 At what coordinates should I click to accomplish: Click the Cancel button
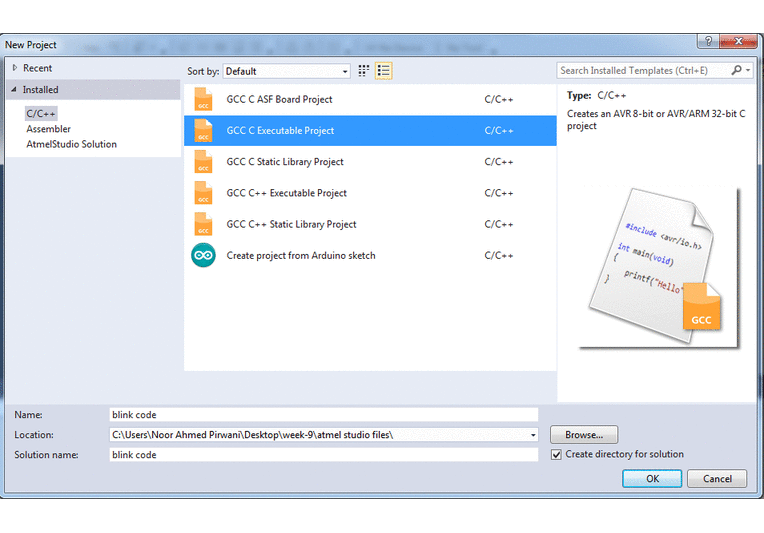[717, 479]
